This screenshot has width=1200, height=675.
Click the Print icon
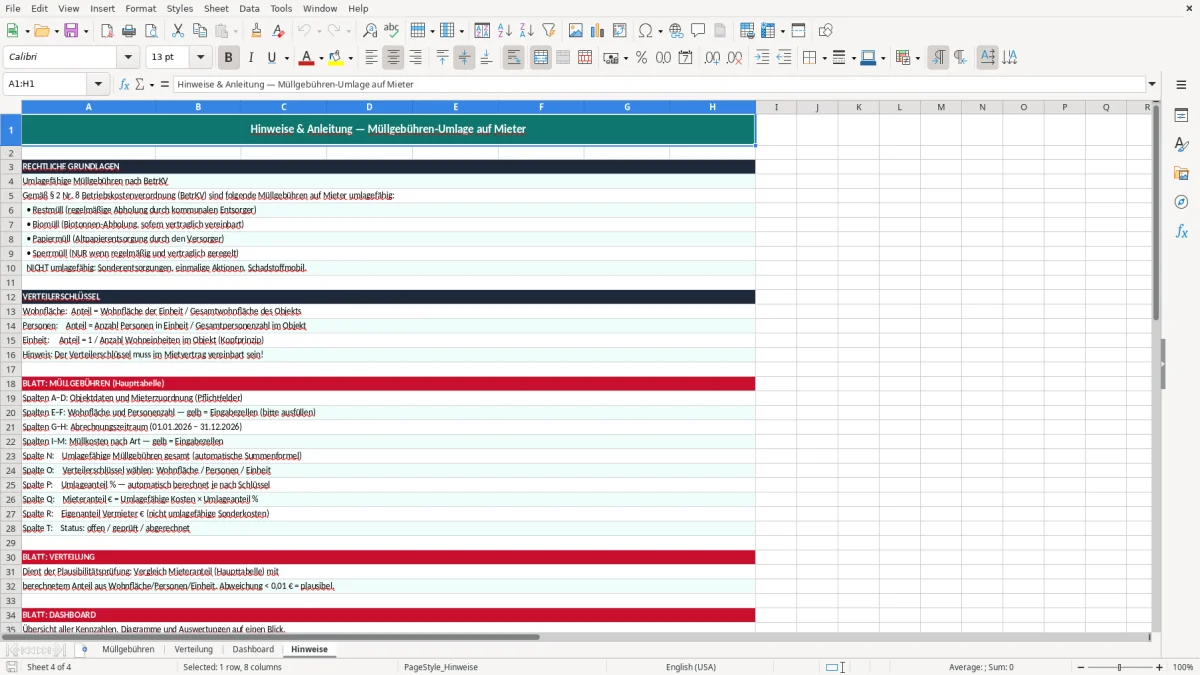pyautogui.click(x=128, y=31)
